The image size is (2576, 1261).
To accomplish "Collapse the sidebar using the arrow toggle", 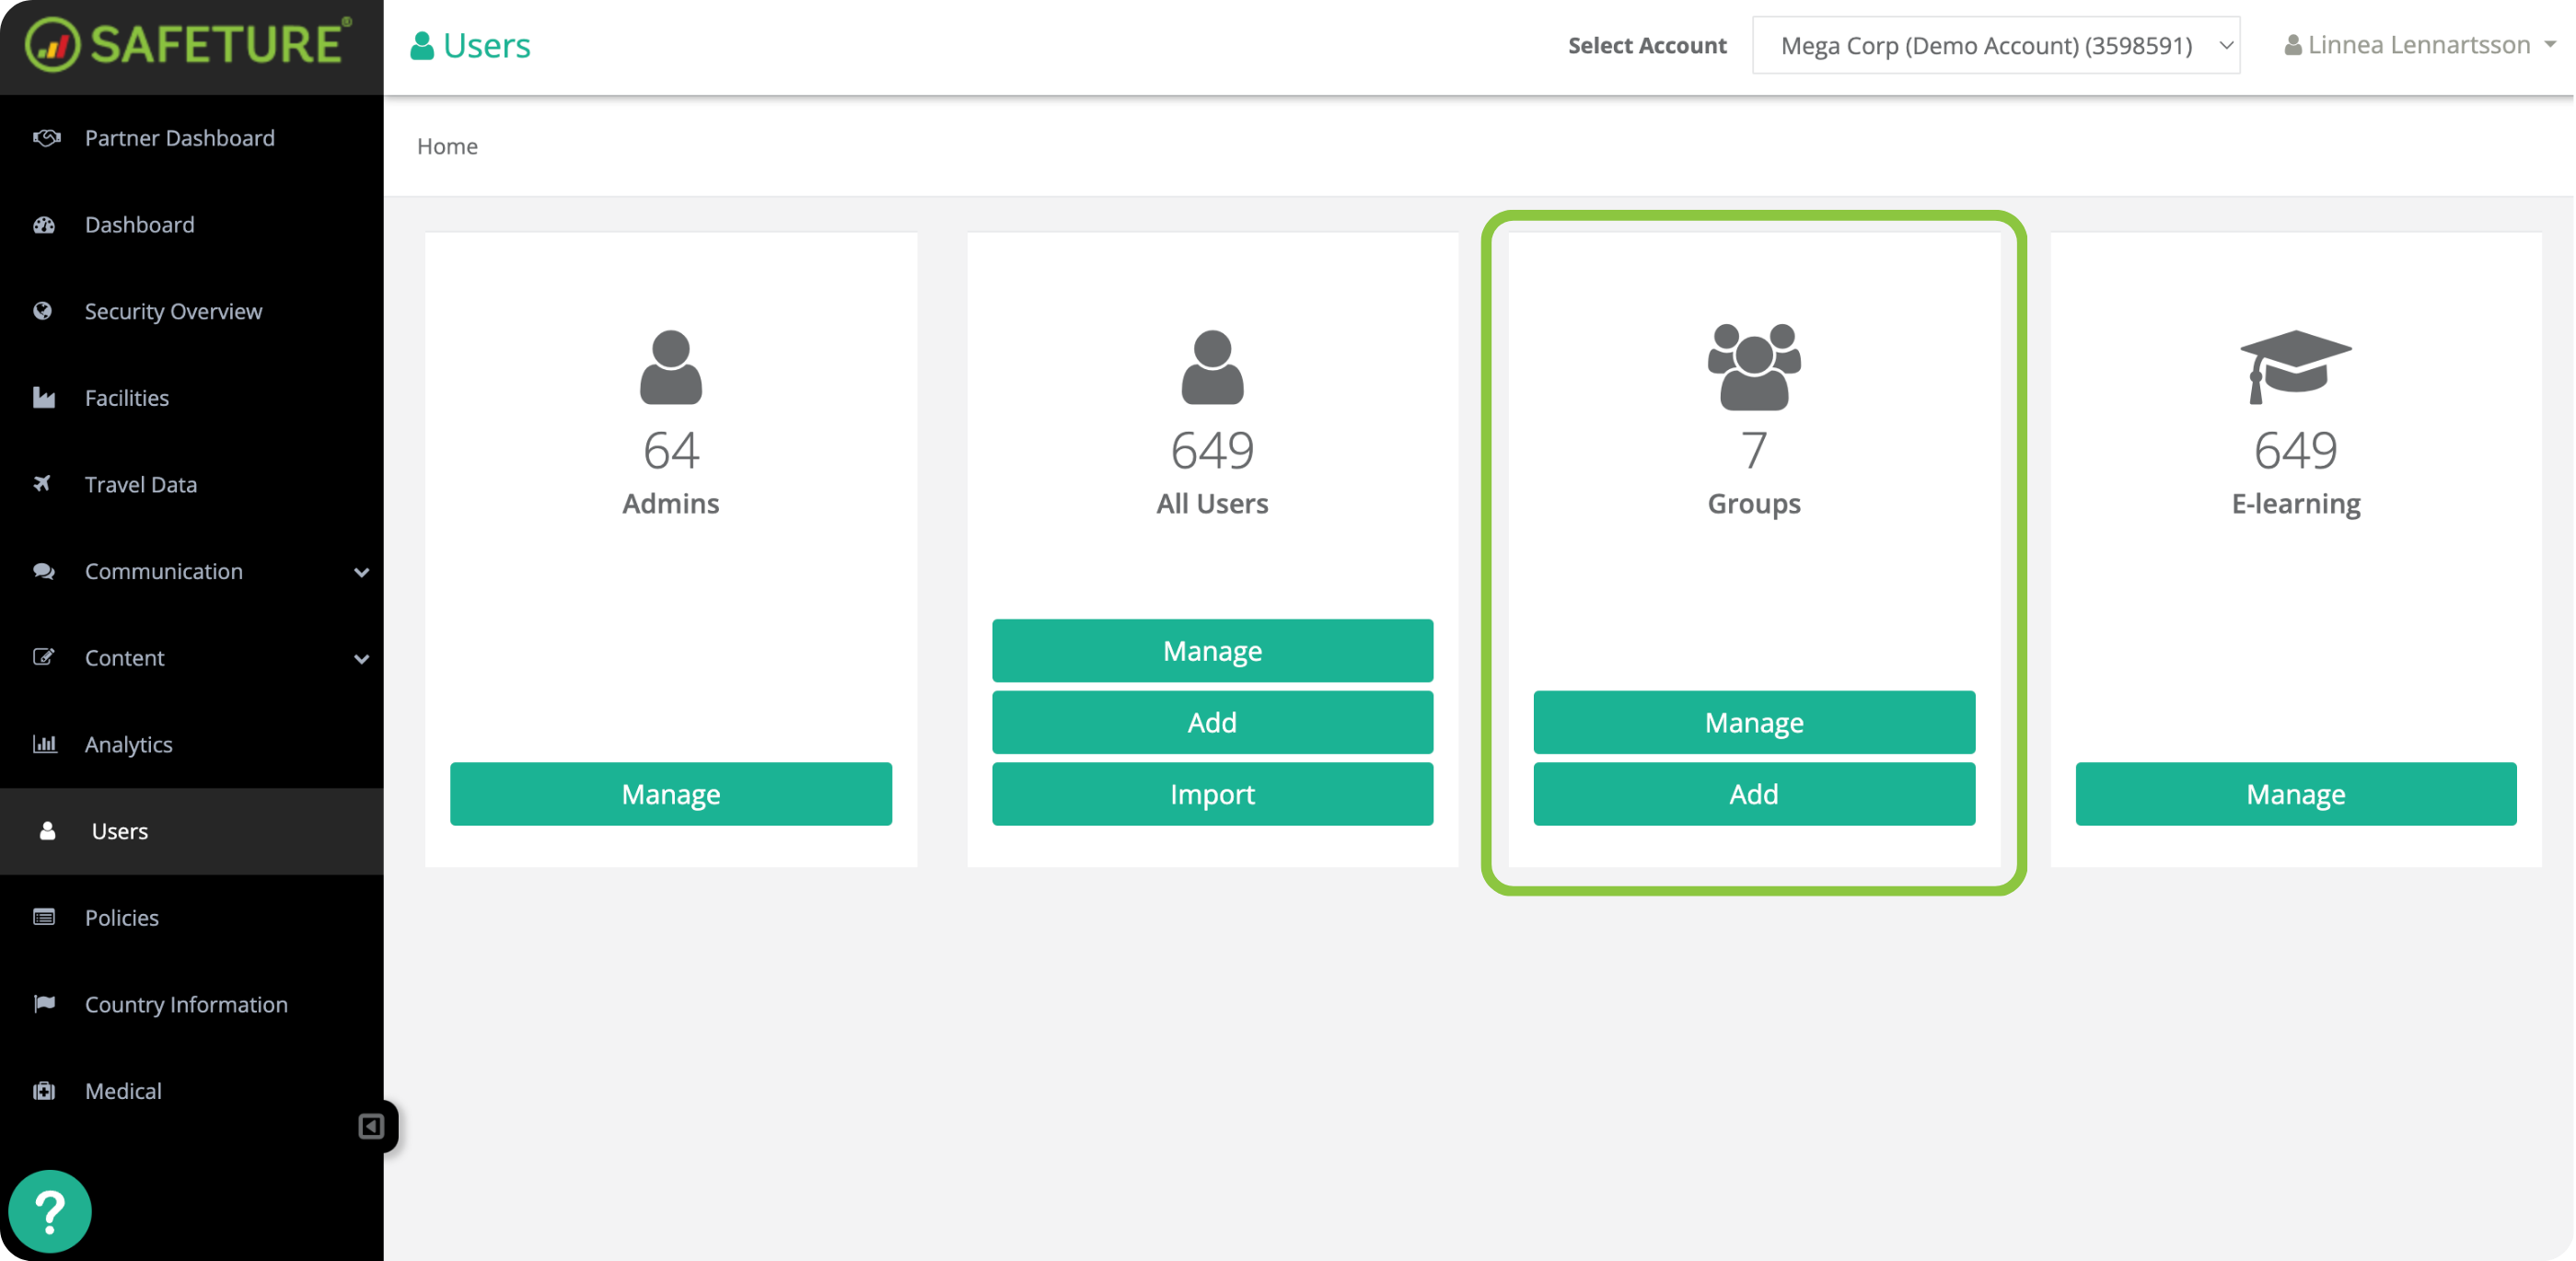I will tap(371, 1127).
